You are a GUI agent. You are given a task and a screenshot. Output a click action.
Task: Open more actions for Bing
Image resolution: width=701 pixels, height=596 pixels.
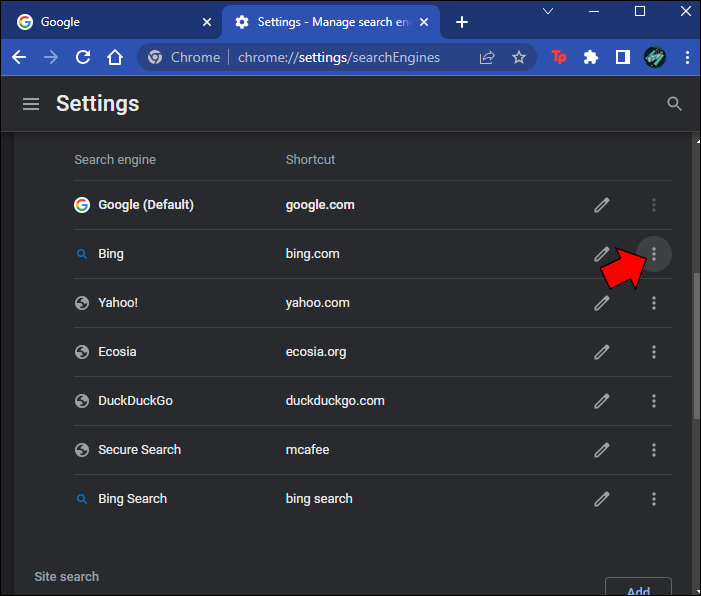tap(654, 254)
